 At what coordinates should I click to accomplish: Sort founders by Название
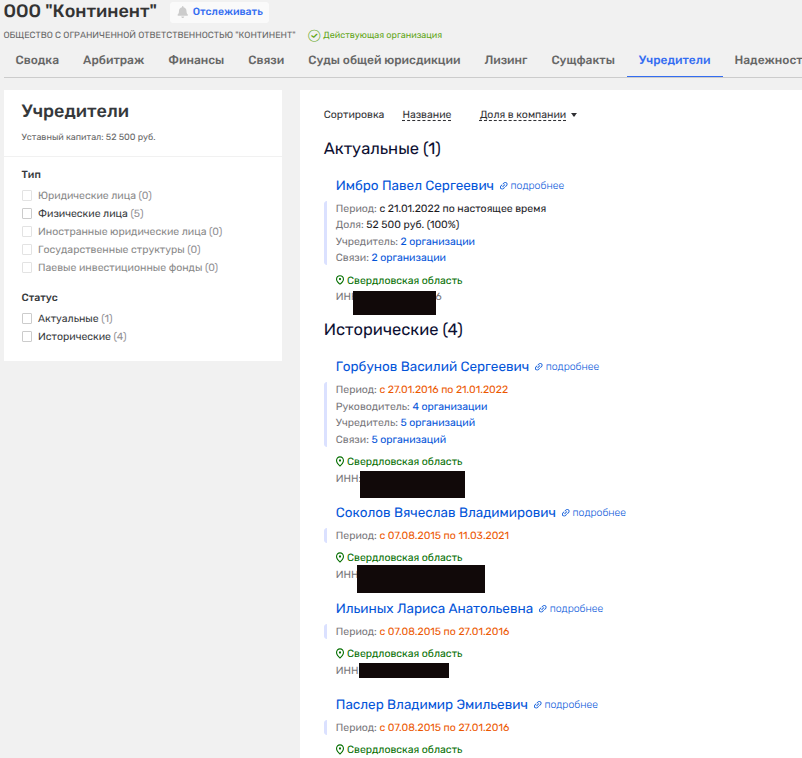pyautogui.click(x=426, y=115)
